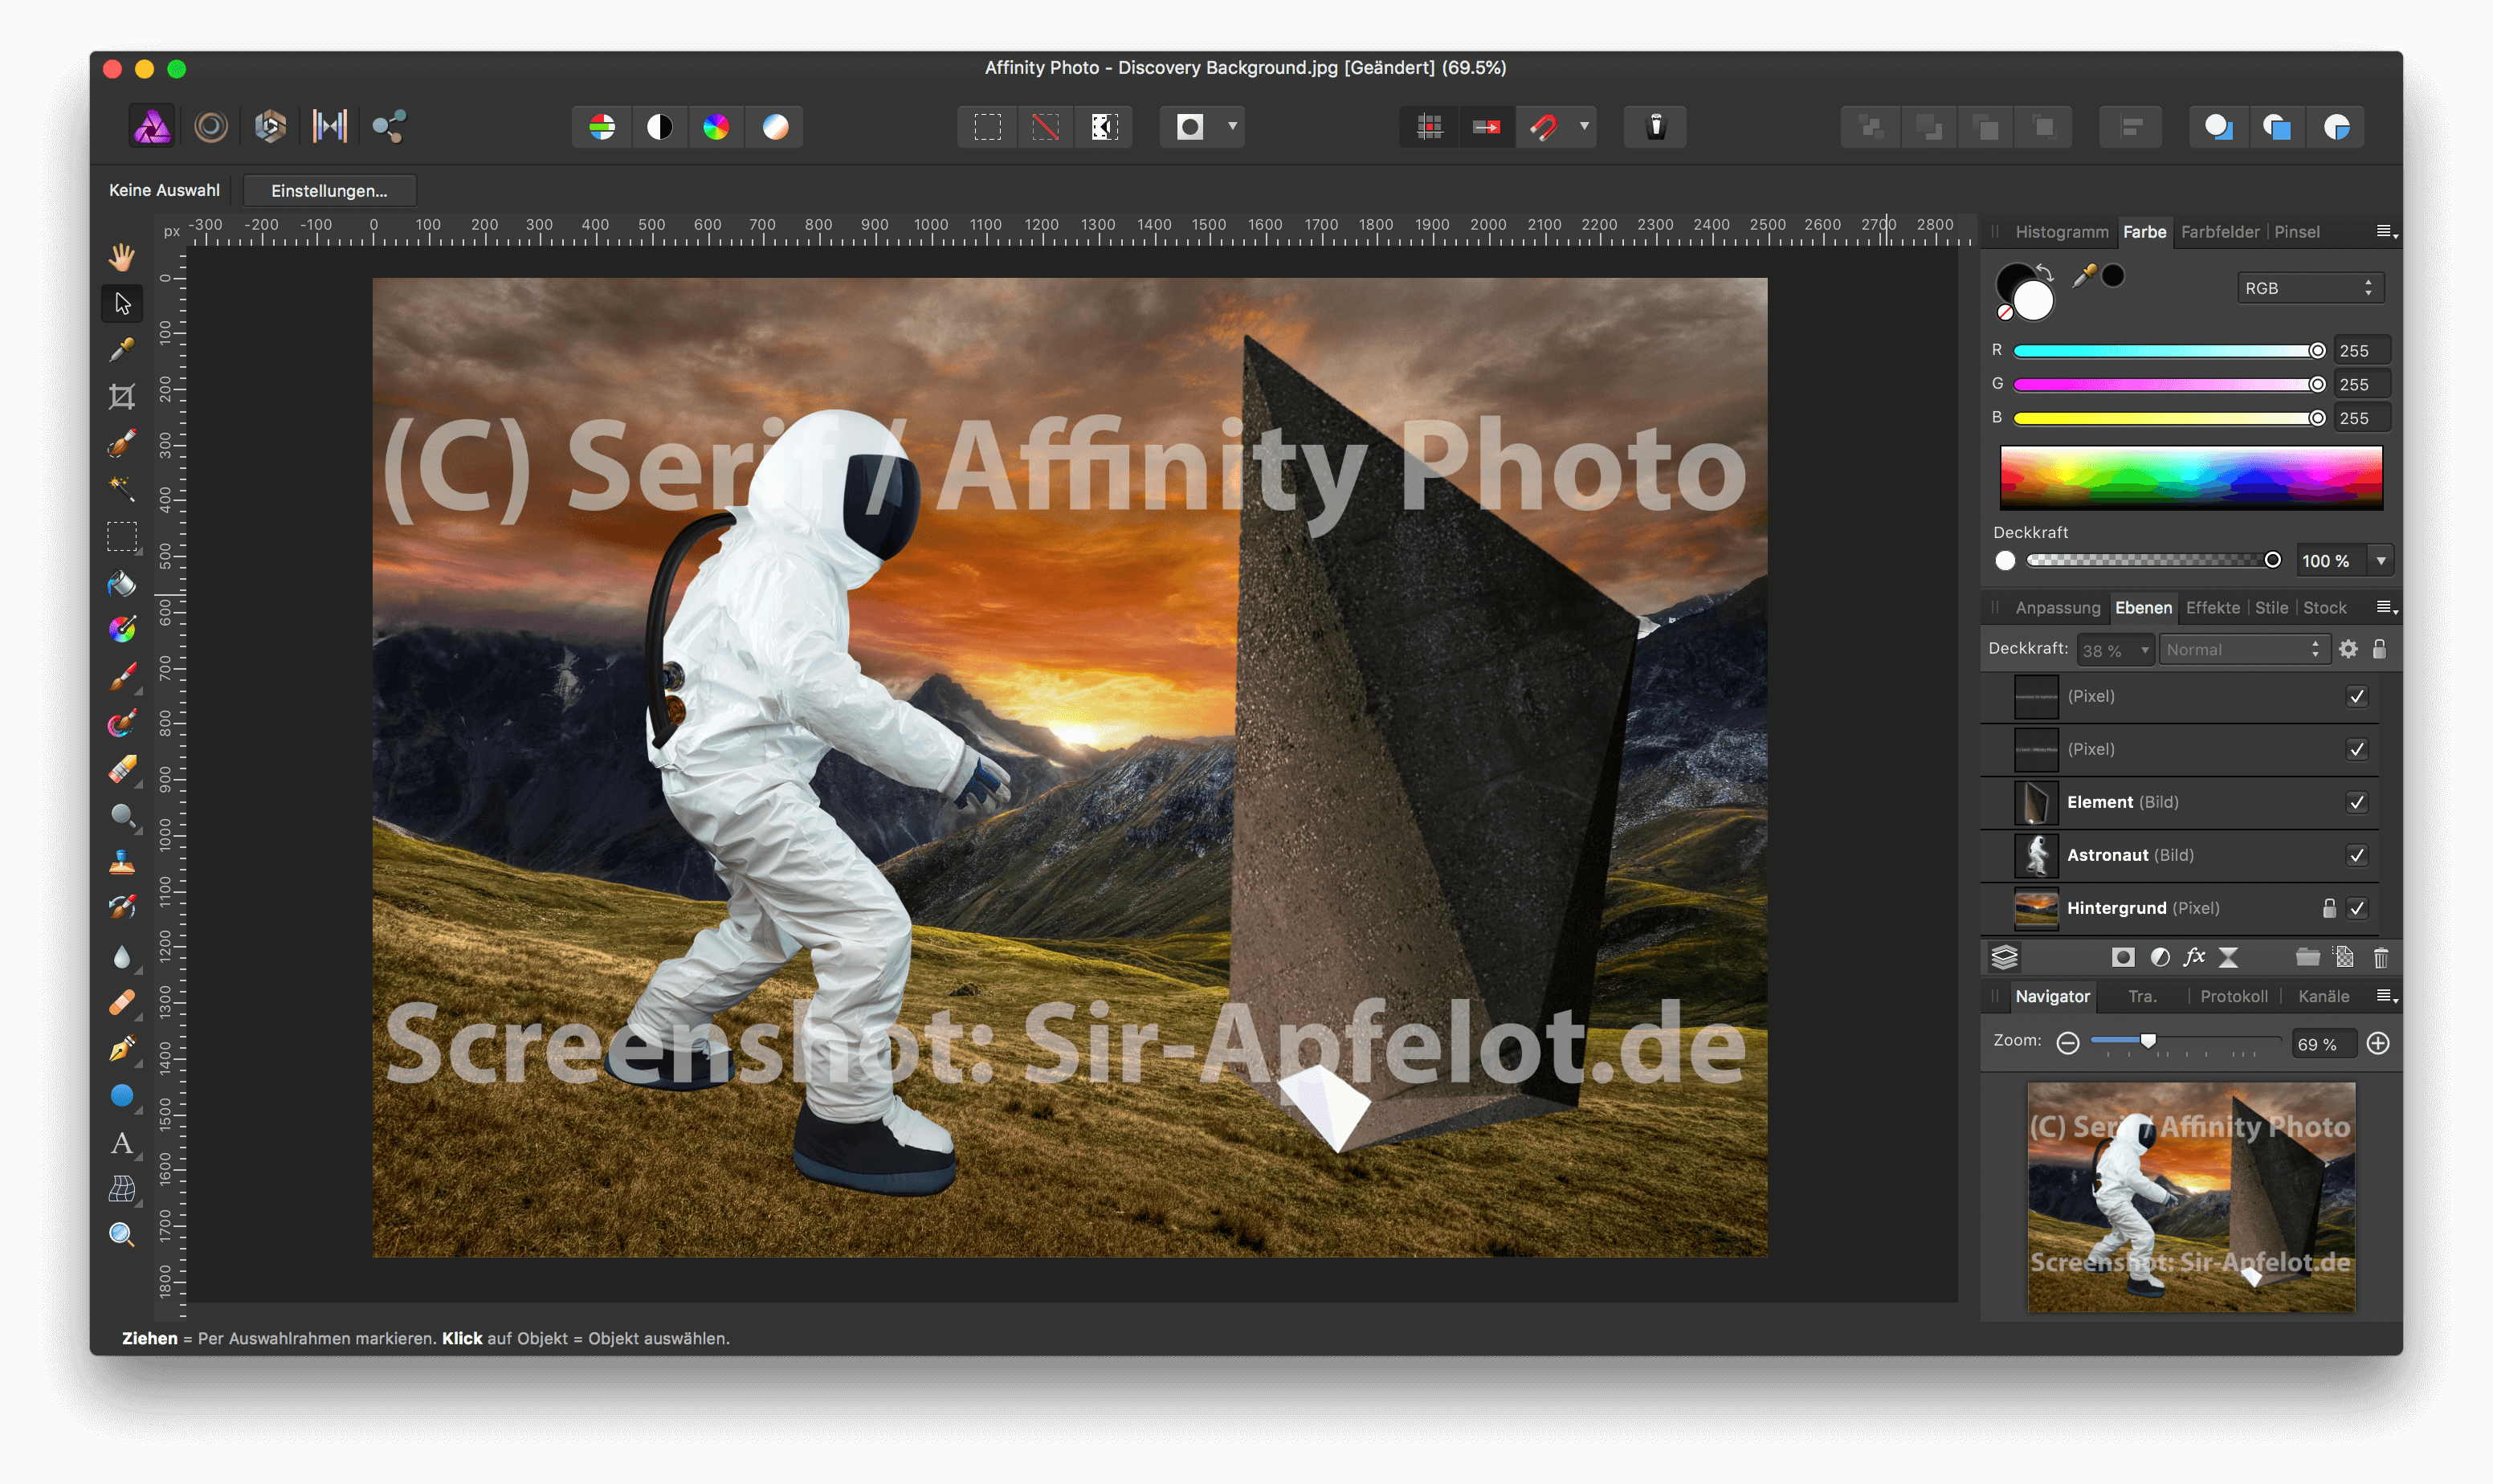Uncheck visibility of the Element layer
The height and width of the screenshot is (1484, 2493).
point(2357,802)
